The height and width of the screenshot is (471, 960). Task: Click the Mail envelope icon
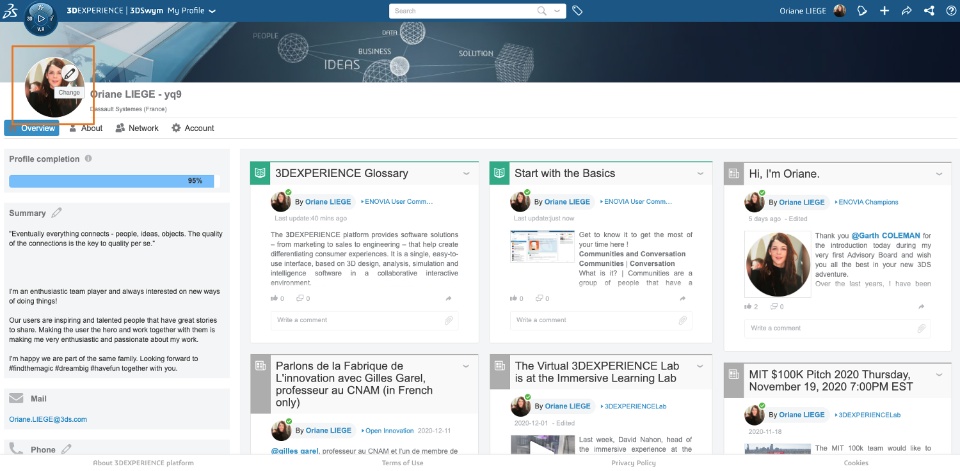point(16,398)
